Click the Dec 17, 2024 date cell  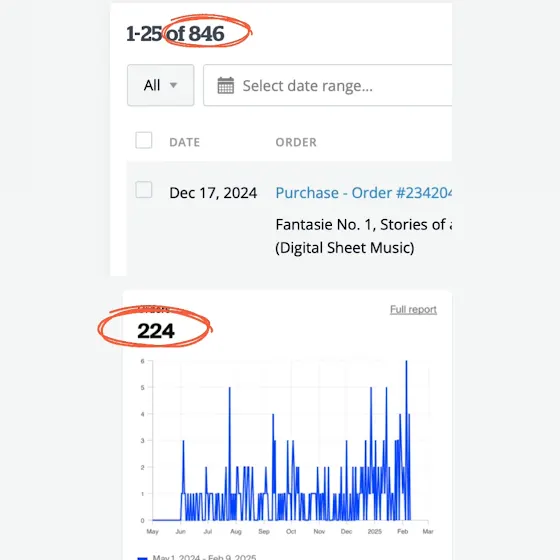[213, 193]
